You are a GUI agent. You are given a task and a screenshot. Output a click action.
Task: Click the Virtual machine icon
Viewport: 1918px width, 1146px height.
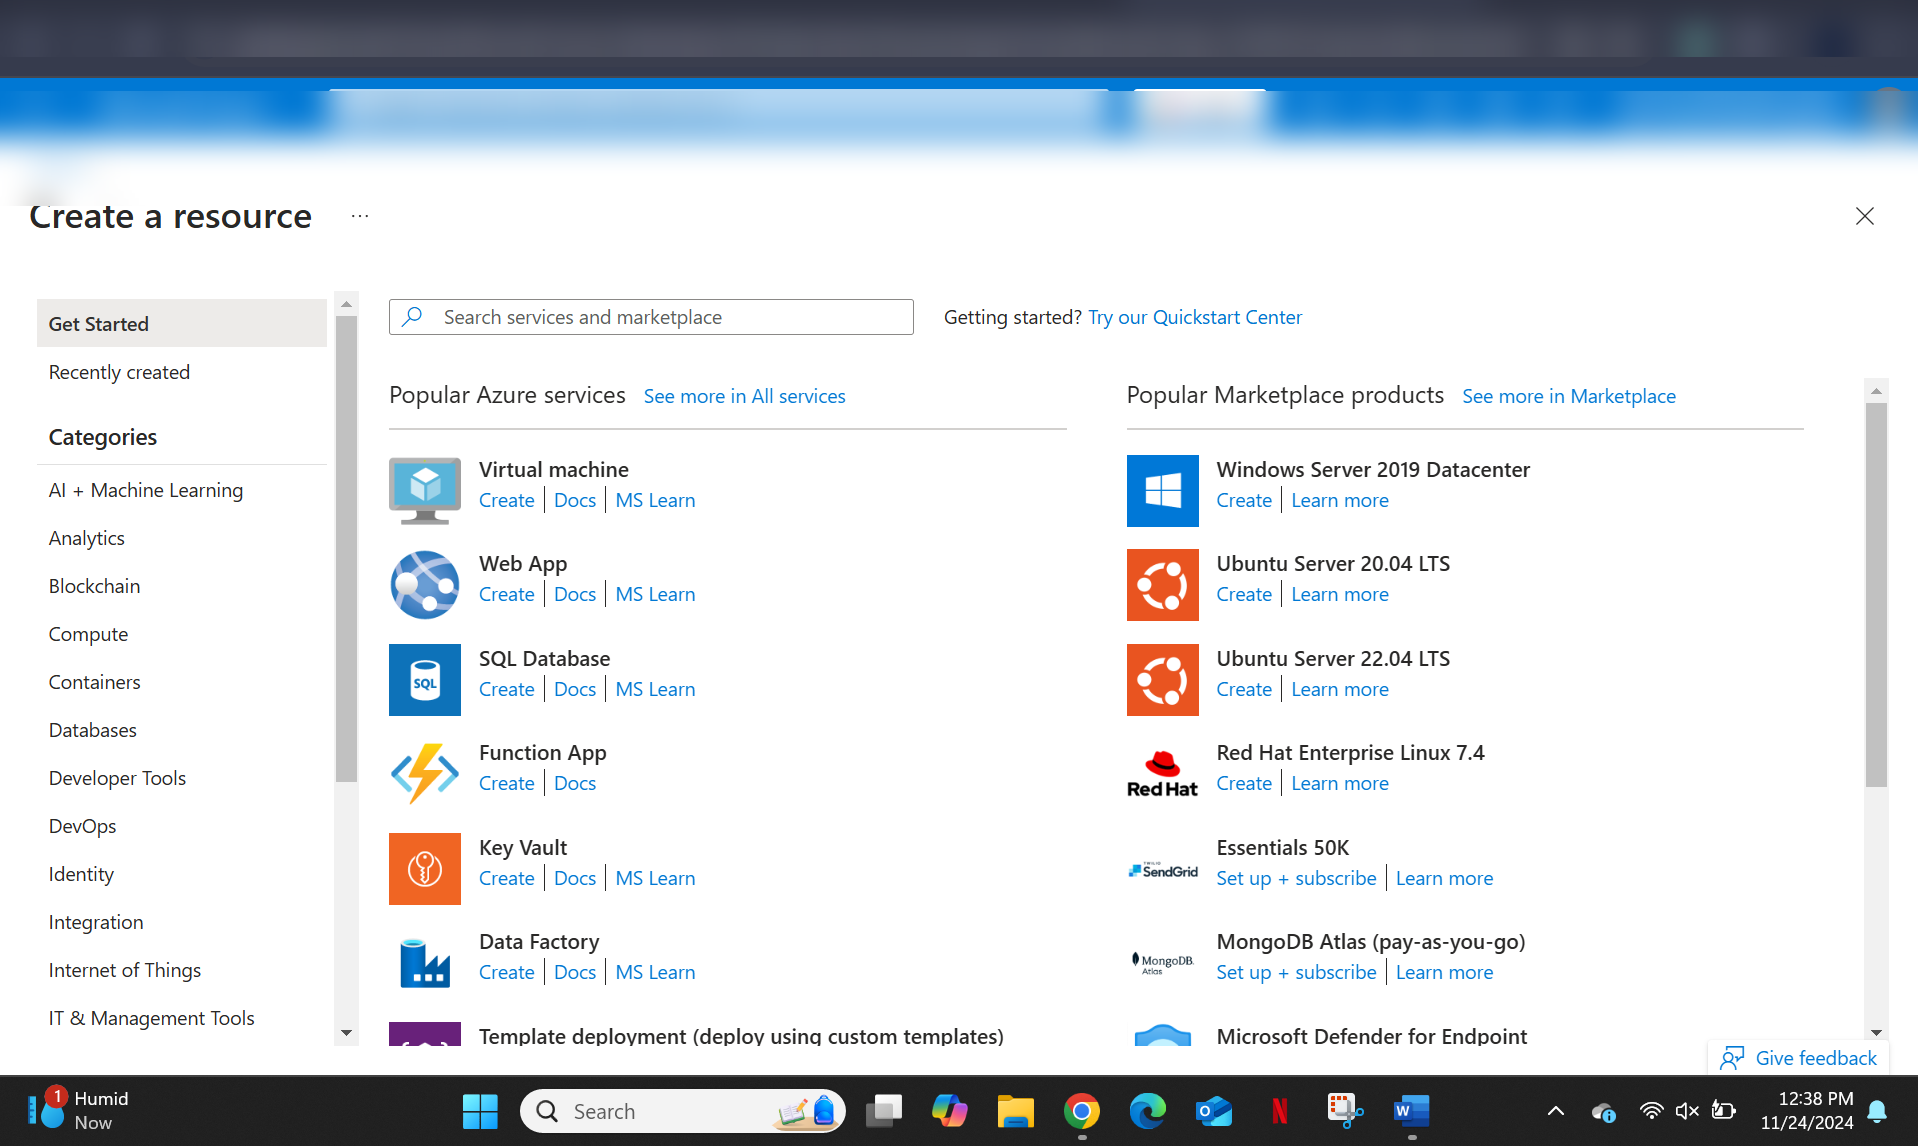425,490
